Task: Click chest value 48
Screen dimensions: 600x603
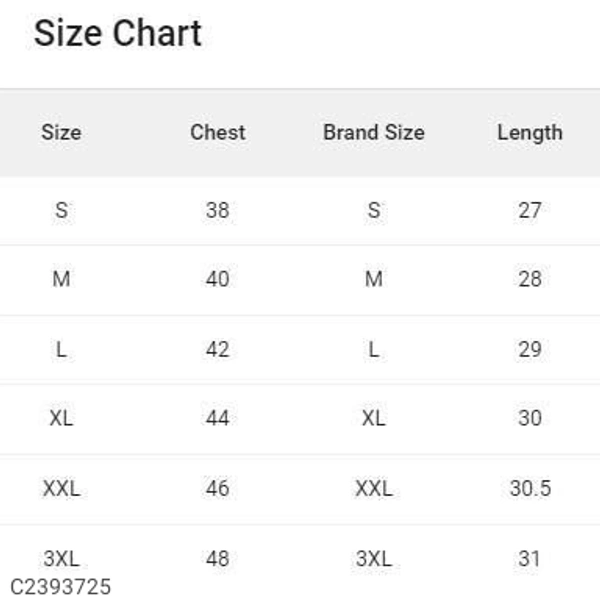Action: [217, 558]
